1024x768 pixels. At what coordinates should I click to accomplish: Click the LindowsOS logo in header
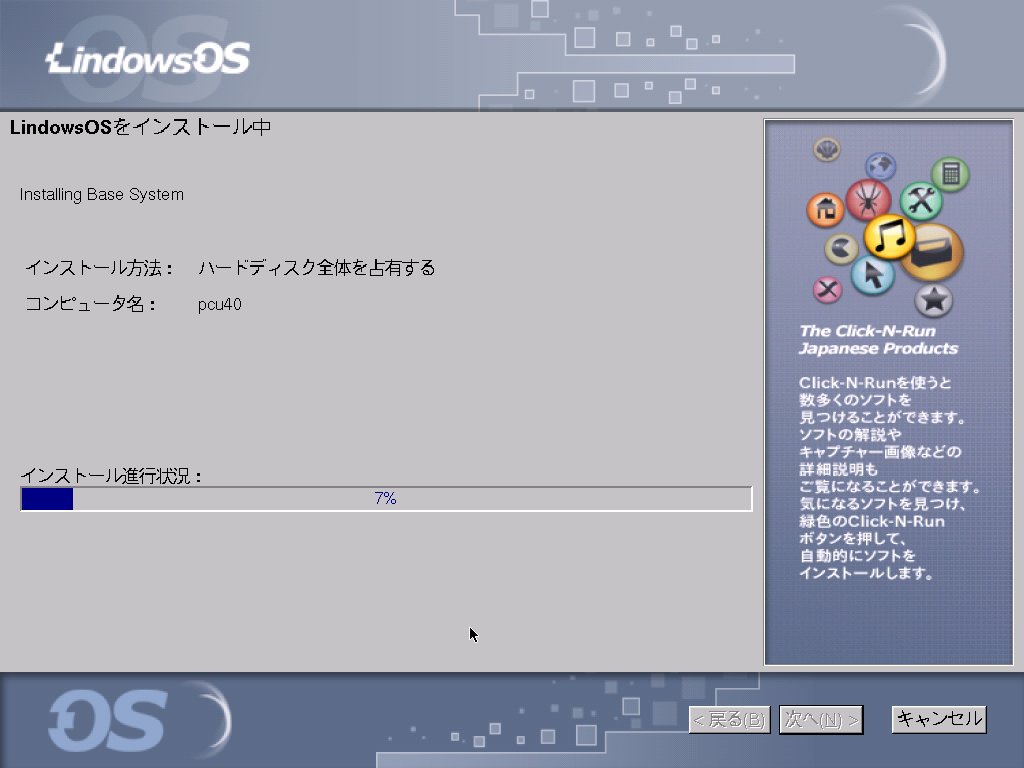[148, 59]
